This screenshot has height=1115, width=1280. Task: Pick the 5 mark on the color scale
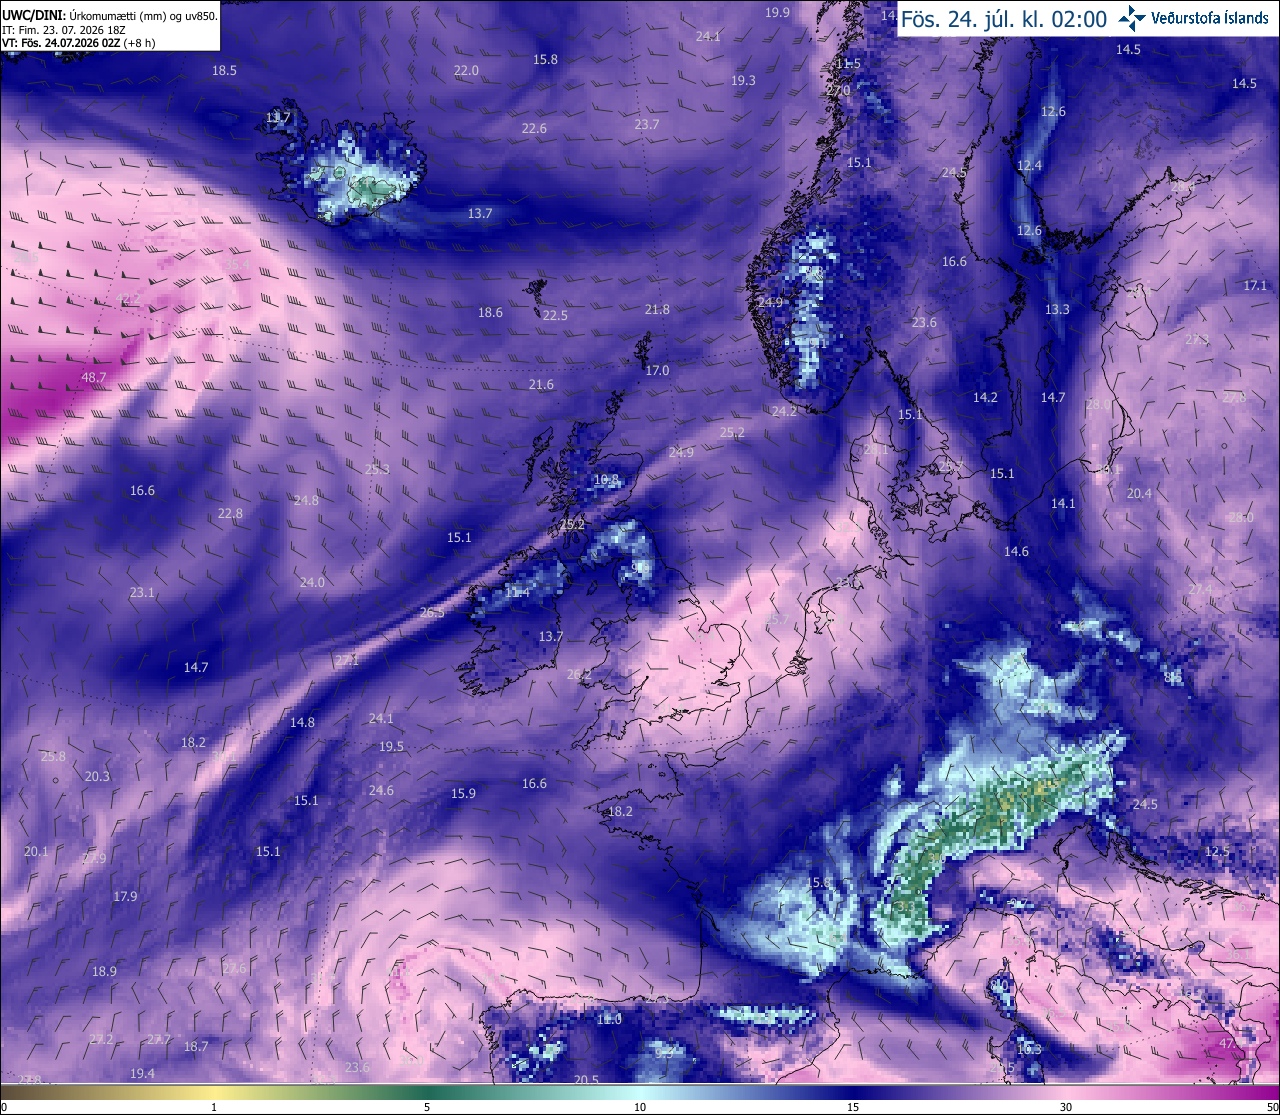tap(427, 1107)
